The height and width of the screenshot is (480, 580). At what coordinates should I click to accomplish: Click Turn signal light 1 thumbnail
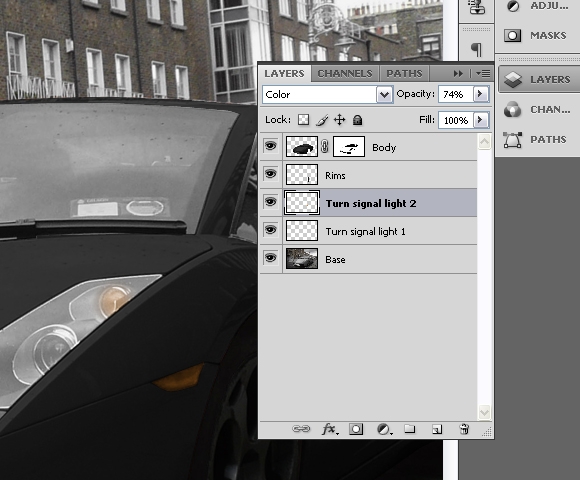301,230
